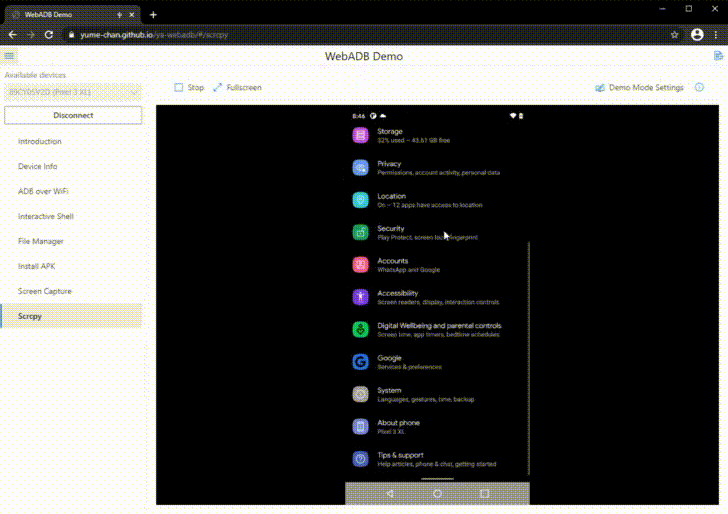Screen dimensions: 728x514
Task: Open the browser three-dot menu
Action: click(x=716, y=35)
